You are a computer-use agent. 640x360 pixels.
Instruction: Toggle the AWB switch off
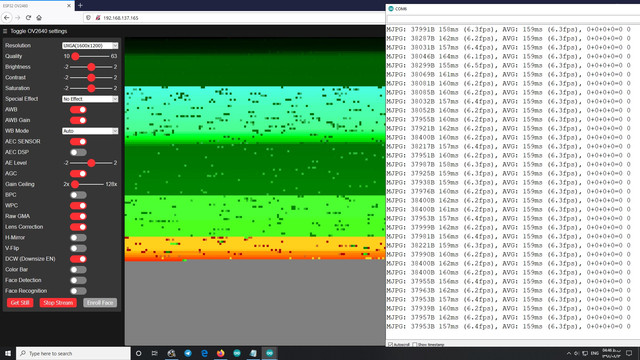(78, 109)
